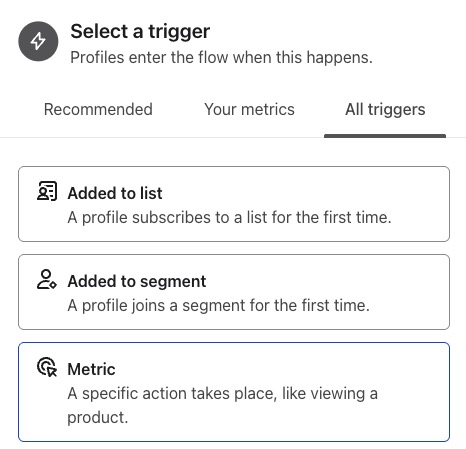Select the Metric trigger card
466x449 pixels.
[234, 392]
